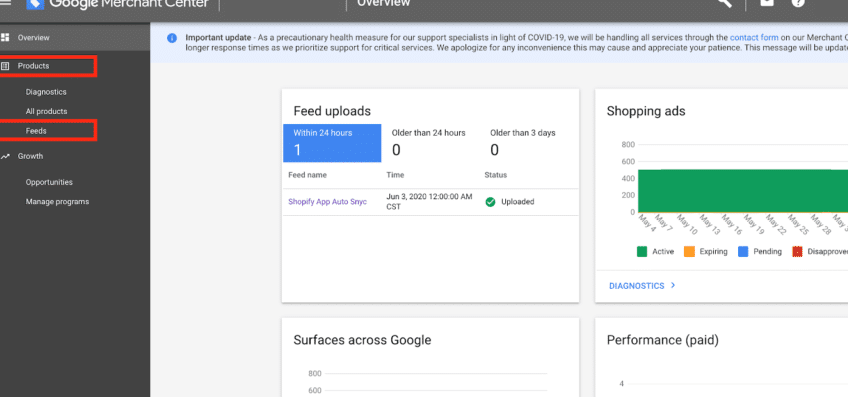Click the Time column header
The height and width of the screenshot is (397, 848).
tap(395, 175)
